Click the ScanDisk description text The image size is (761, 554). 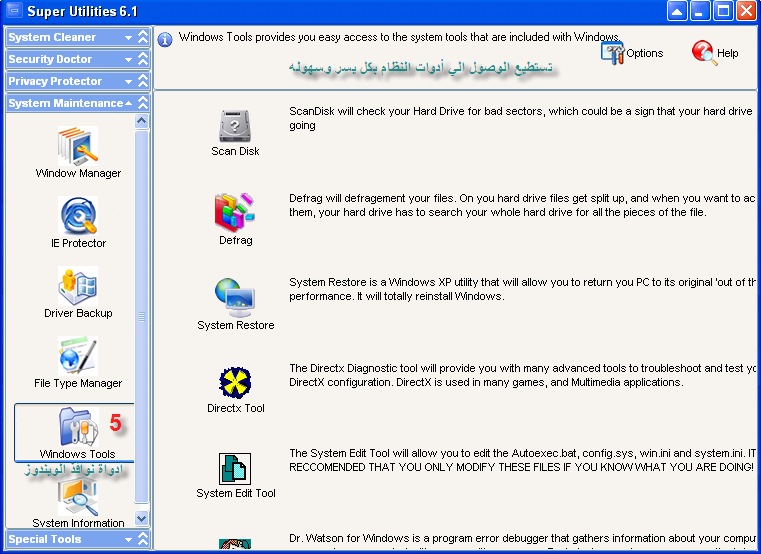coord(521,118)
